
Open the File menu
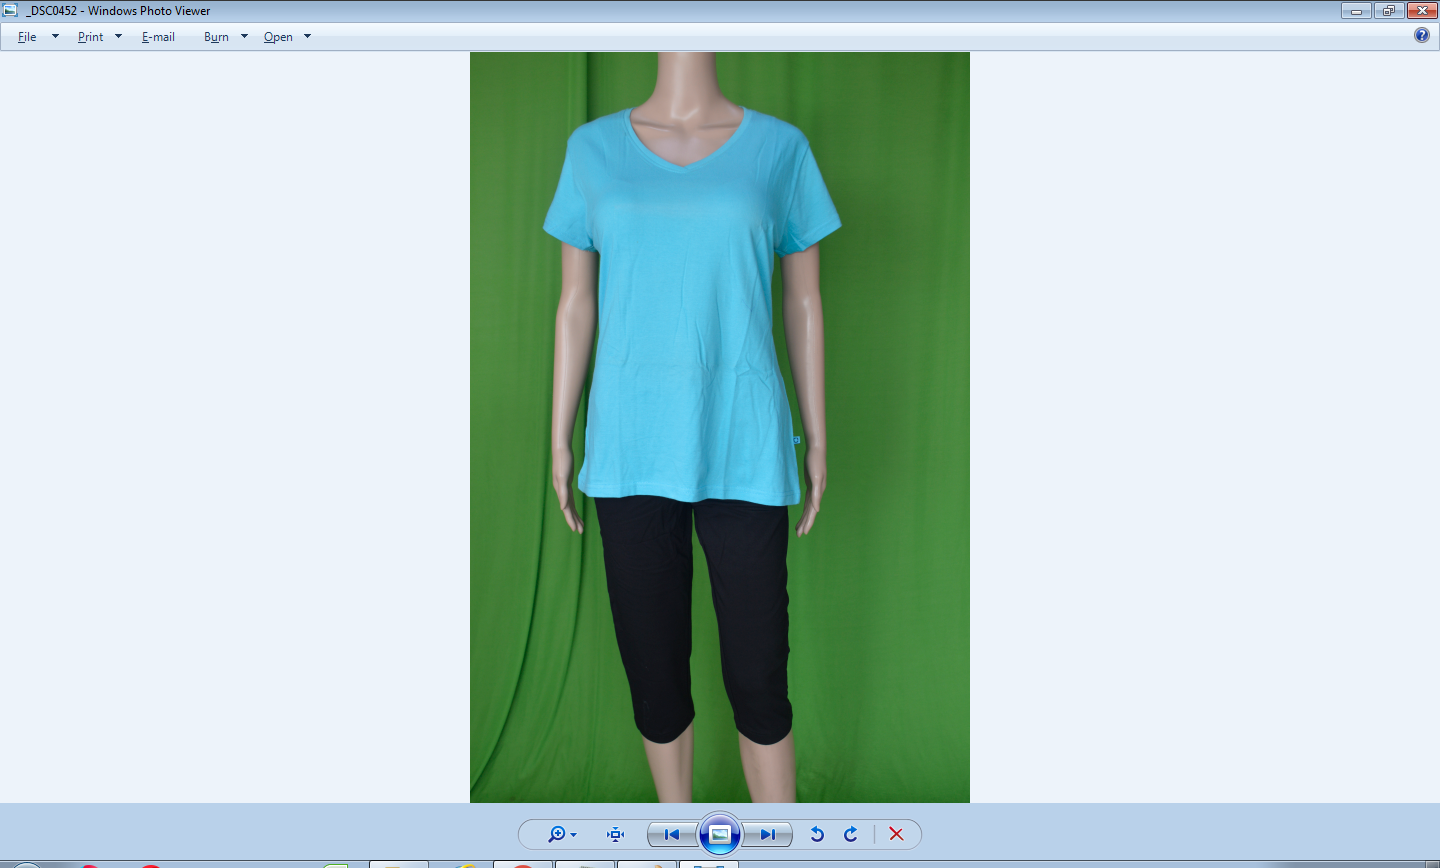27,37
